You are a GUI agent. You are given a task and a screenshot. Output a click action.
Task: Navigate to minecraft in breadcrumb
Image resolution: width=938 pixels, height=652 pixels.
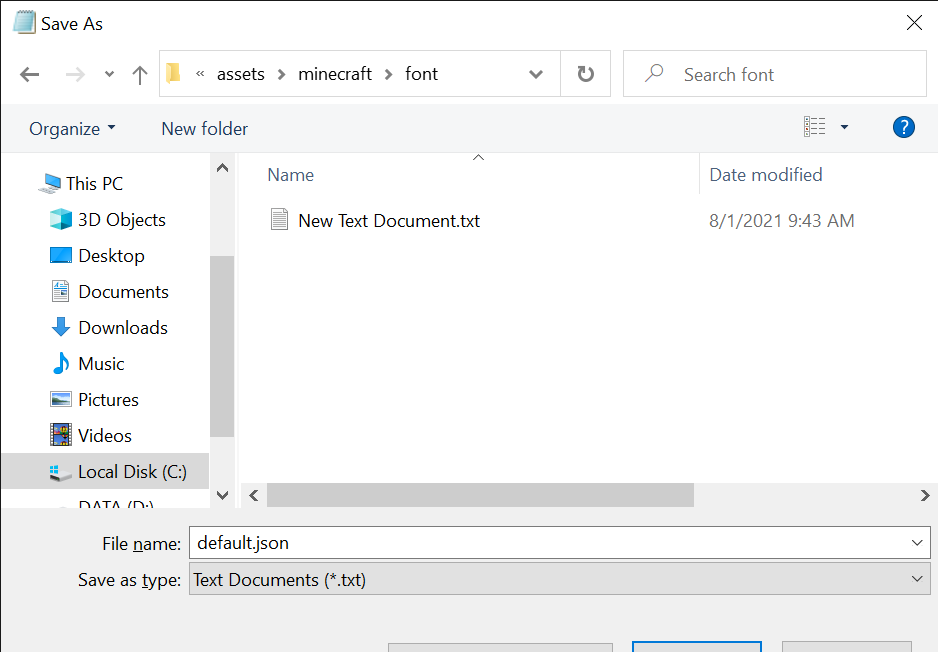[x=335, y=74]
